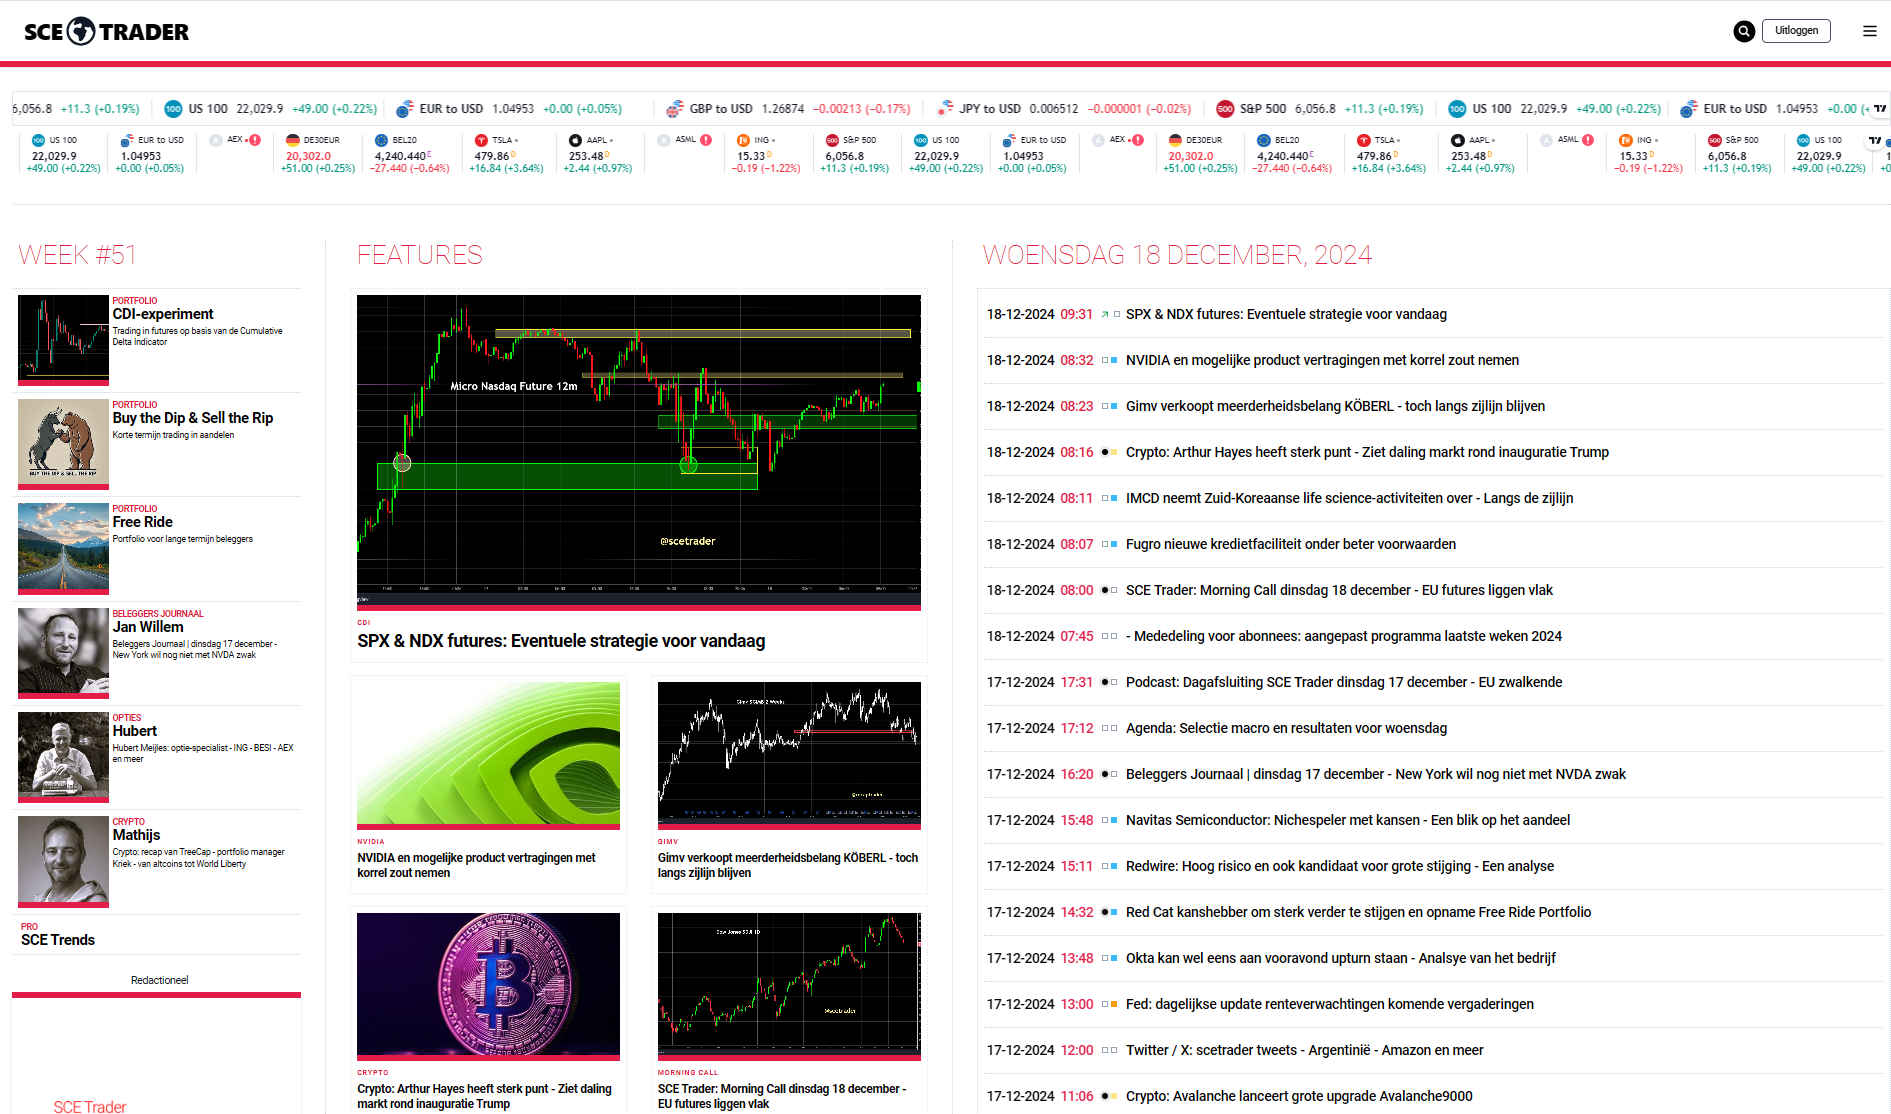Go home via the SCE Trader logo
Image resolution: width=1891 pixels, height=1114 pixels.
[106, 32]
